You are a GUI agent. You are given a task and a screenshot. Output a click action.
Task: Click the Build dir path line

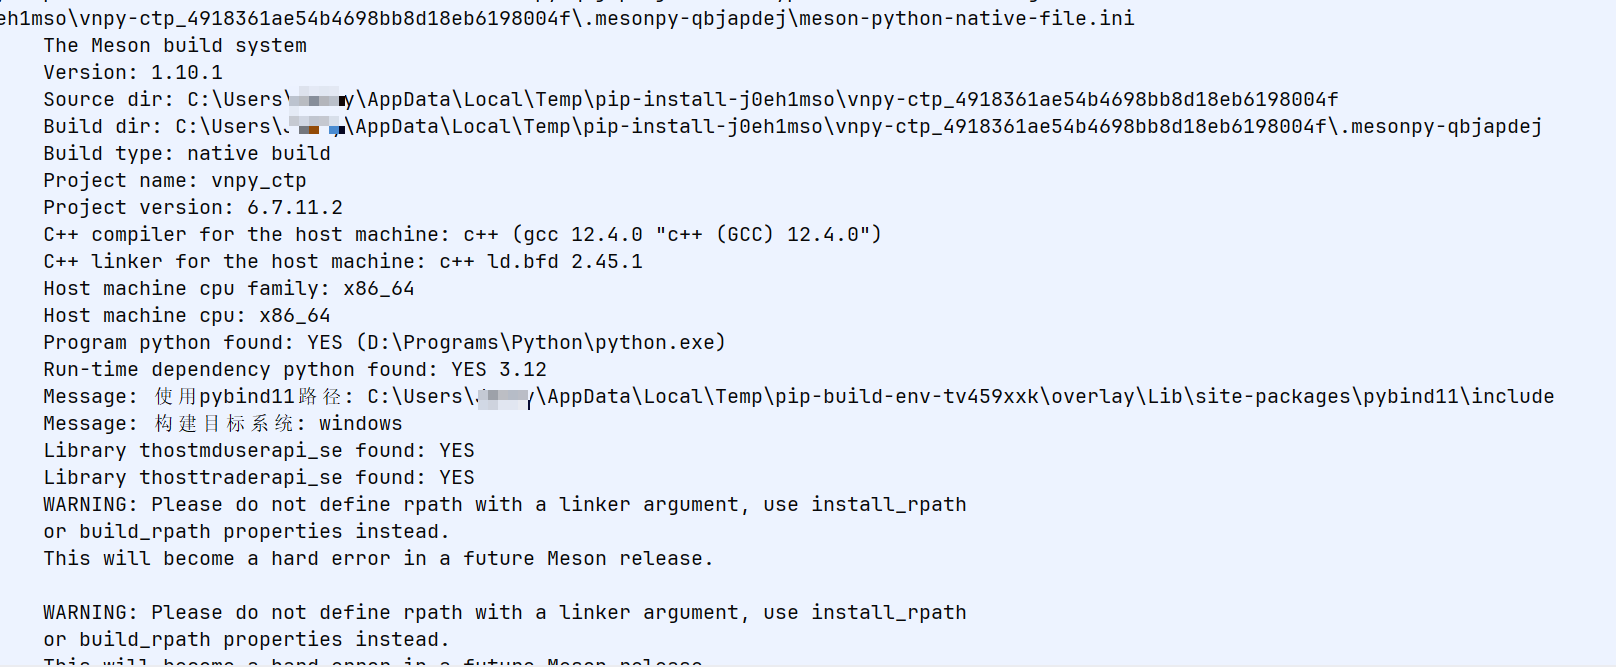pyautogui.click(x=792, y=127)
